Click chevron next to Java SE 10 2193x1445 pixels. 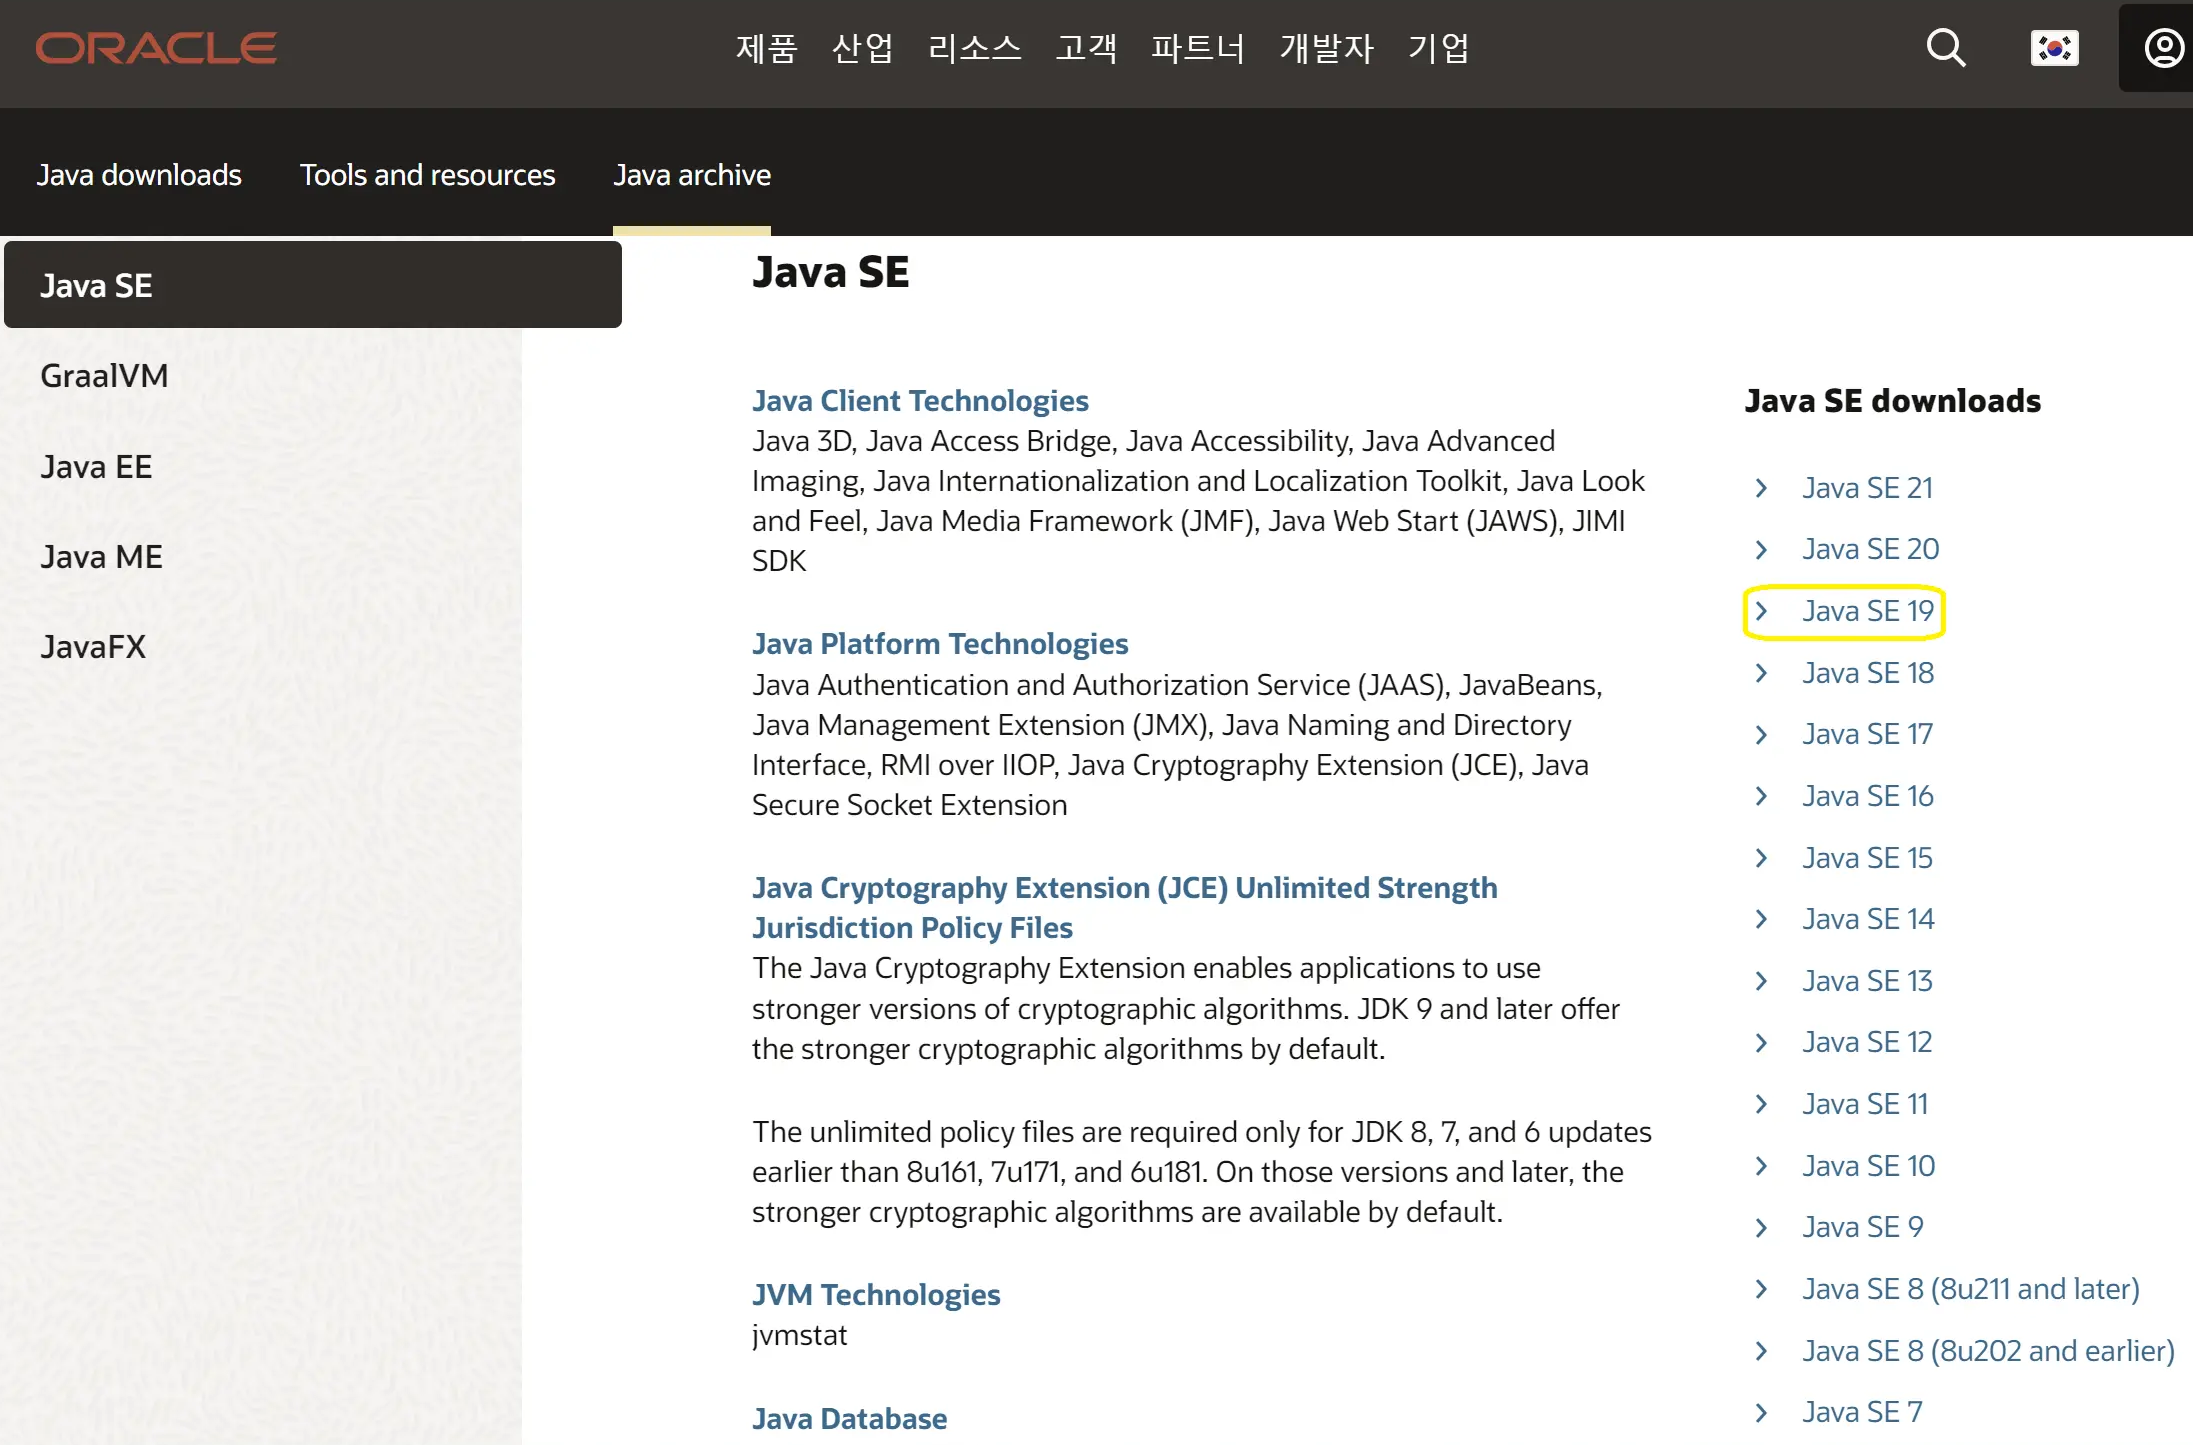(1762, 1166)
